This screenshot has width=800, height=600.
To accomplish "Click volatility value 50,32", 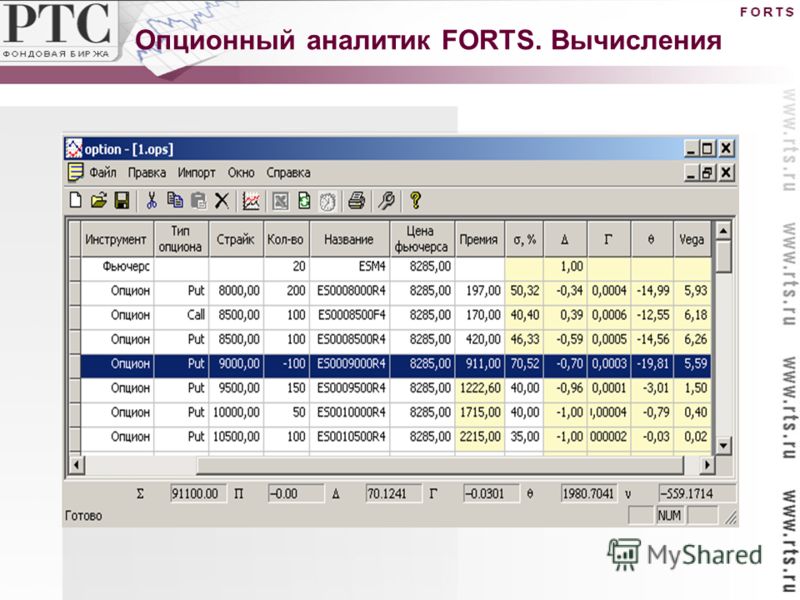I will (524, 291).
